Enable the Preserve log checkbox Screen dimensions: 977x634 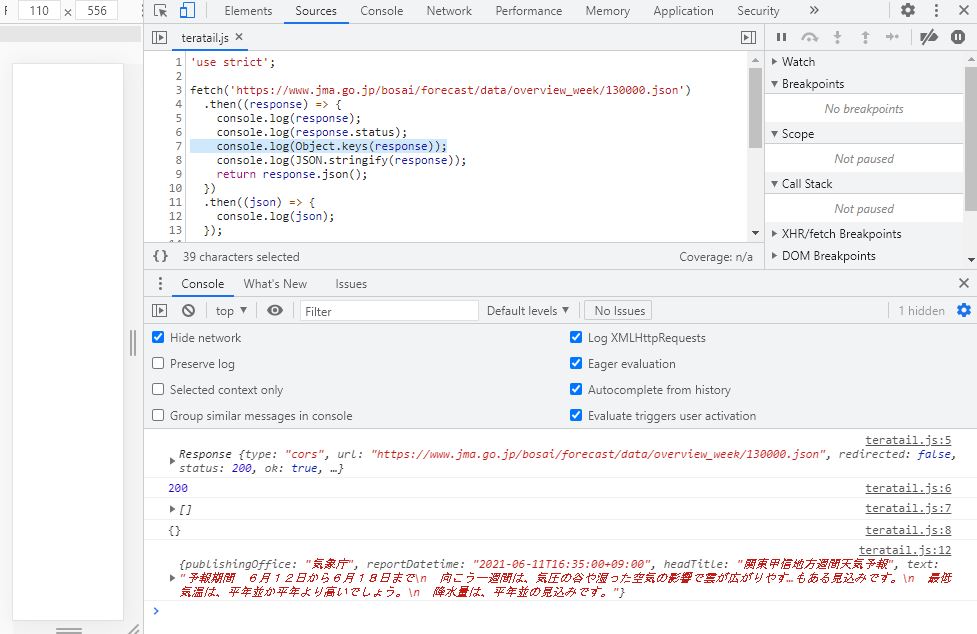pyautogui.click(x=157, y=363)
